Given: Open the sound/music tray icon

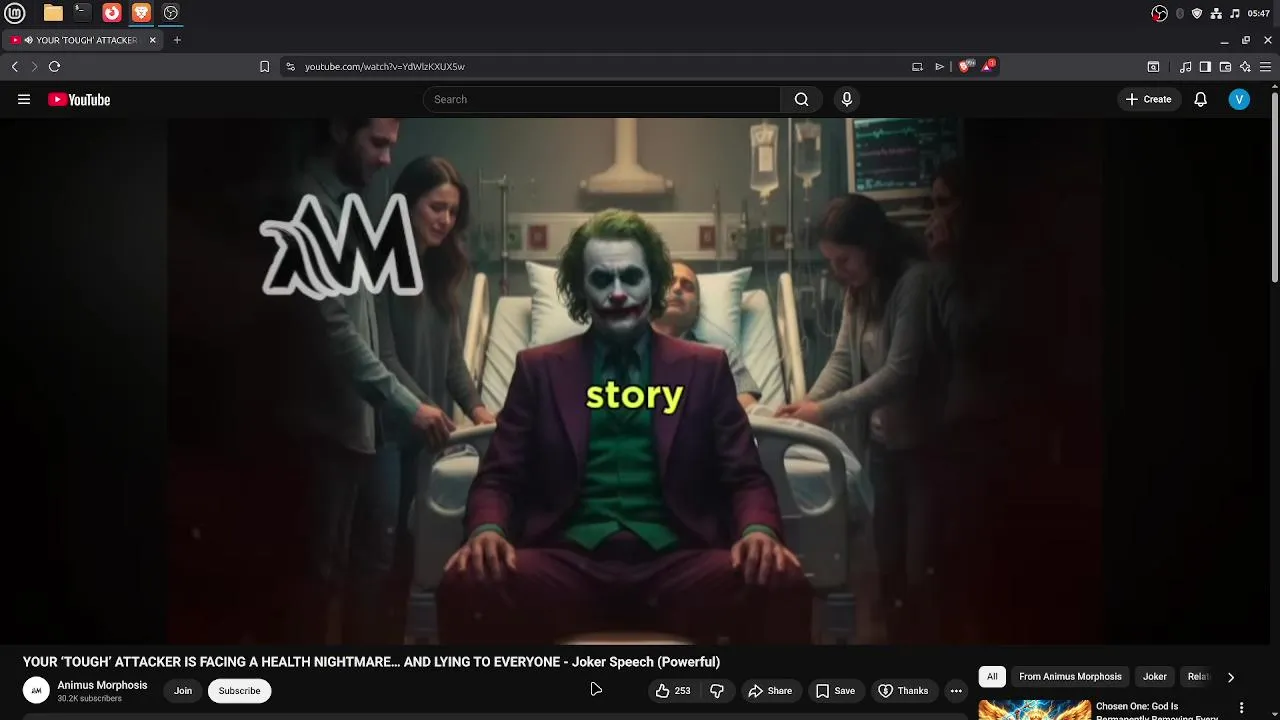Looking at the screenshot, I should click(1235, 13).
